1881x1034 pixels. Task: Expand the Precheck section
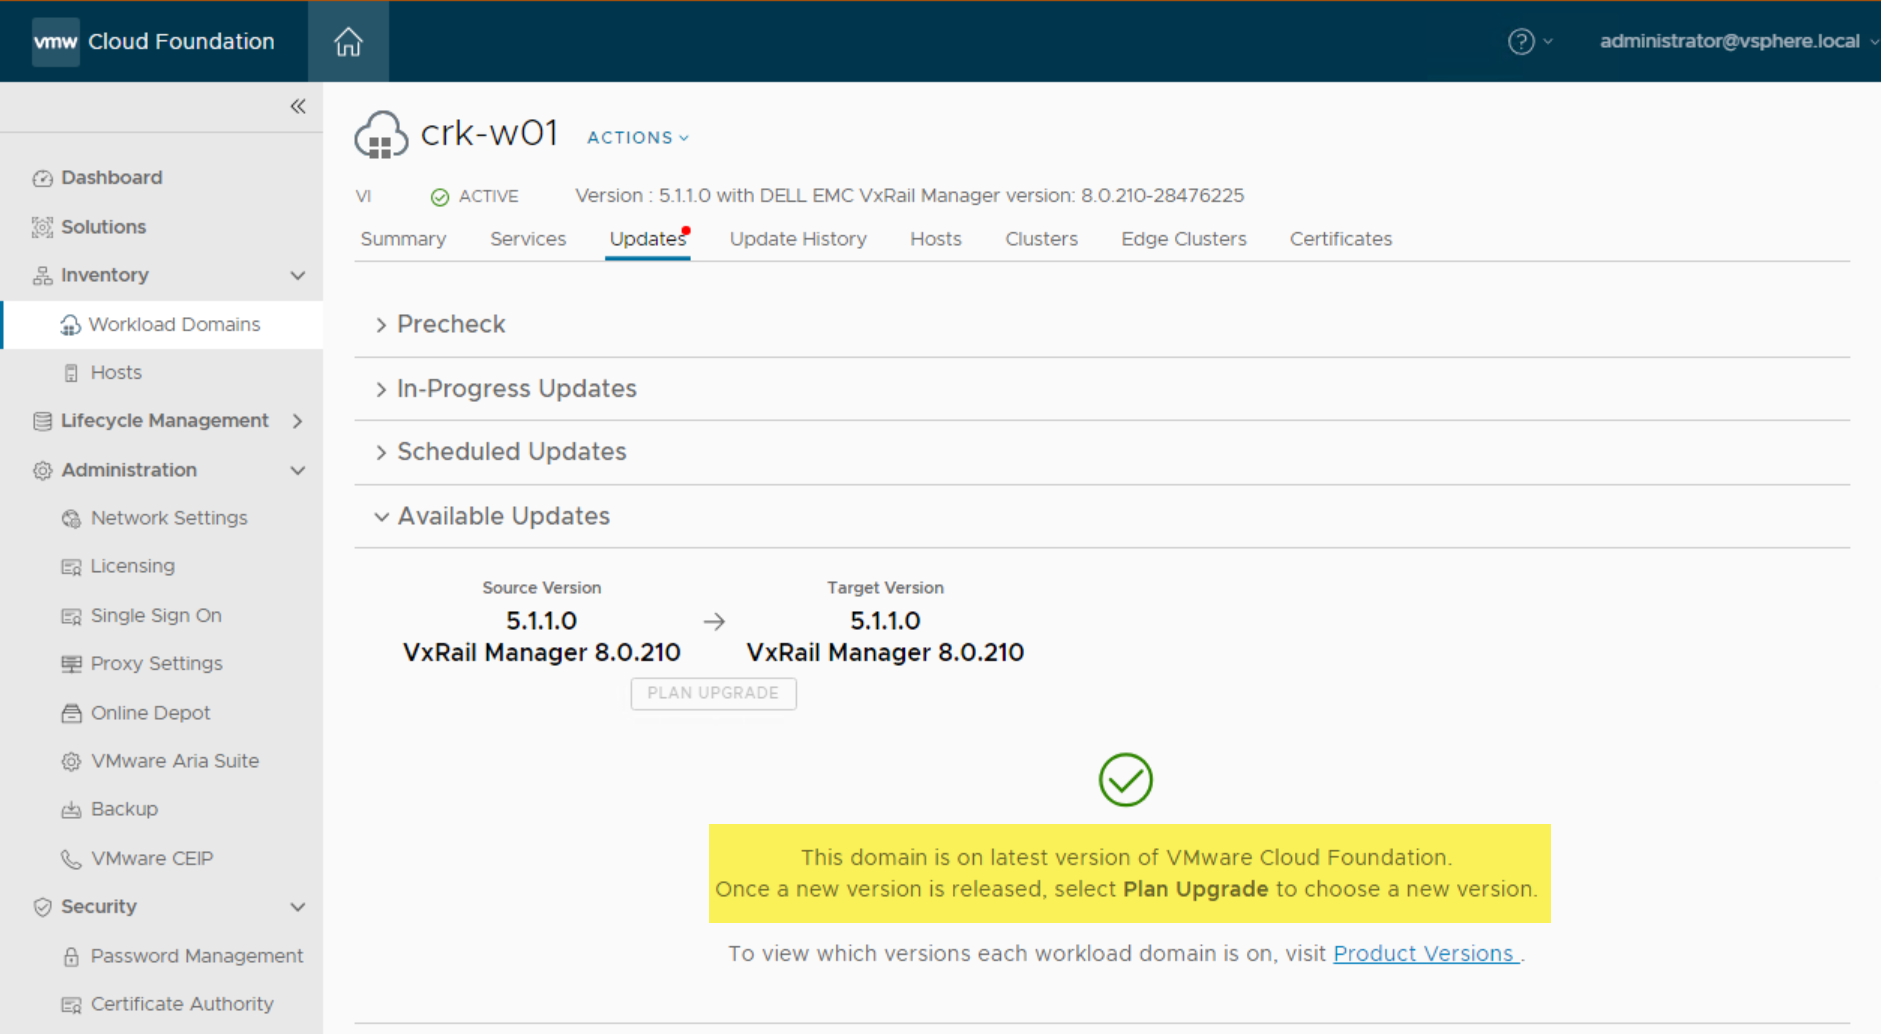pyautogui.click(x=450, y=325)
